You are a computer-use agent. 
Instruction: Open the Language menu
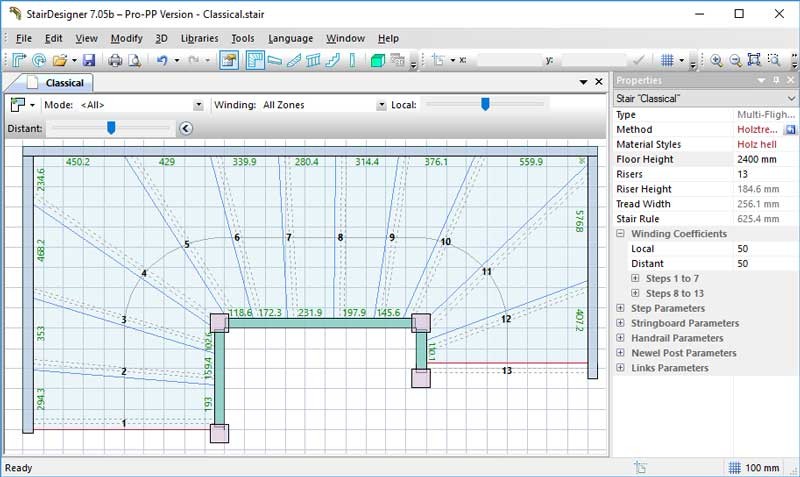click(290, 38)
